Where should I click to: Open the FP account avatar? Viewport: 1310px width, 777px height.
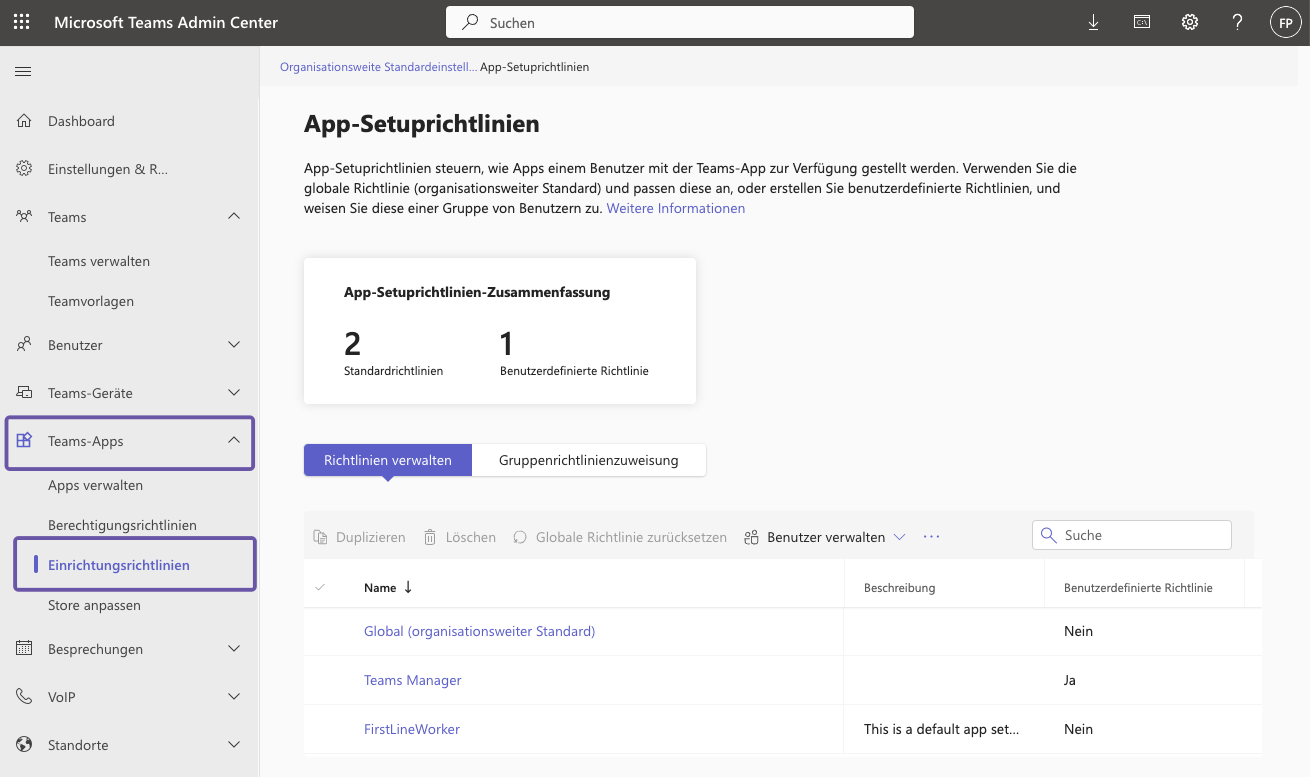[x=1285, y=22]
